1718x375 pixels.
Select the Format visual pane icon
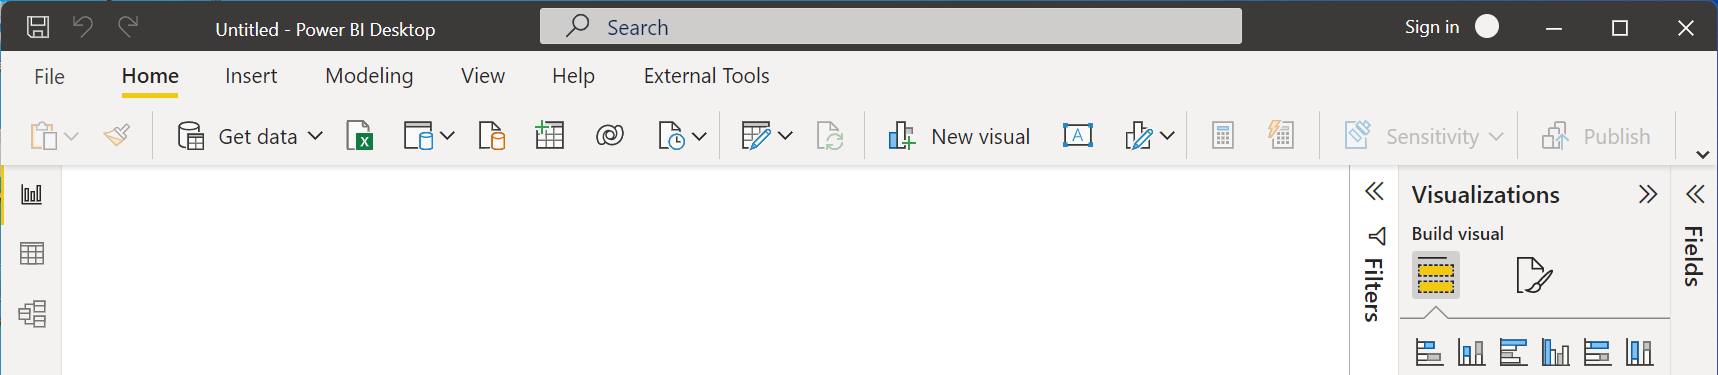click(1533, 275)
